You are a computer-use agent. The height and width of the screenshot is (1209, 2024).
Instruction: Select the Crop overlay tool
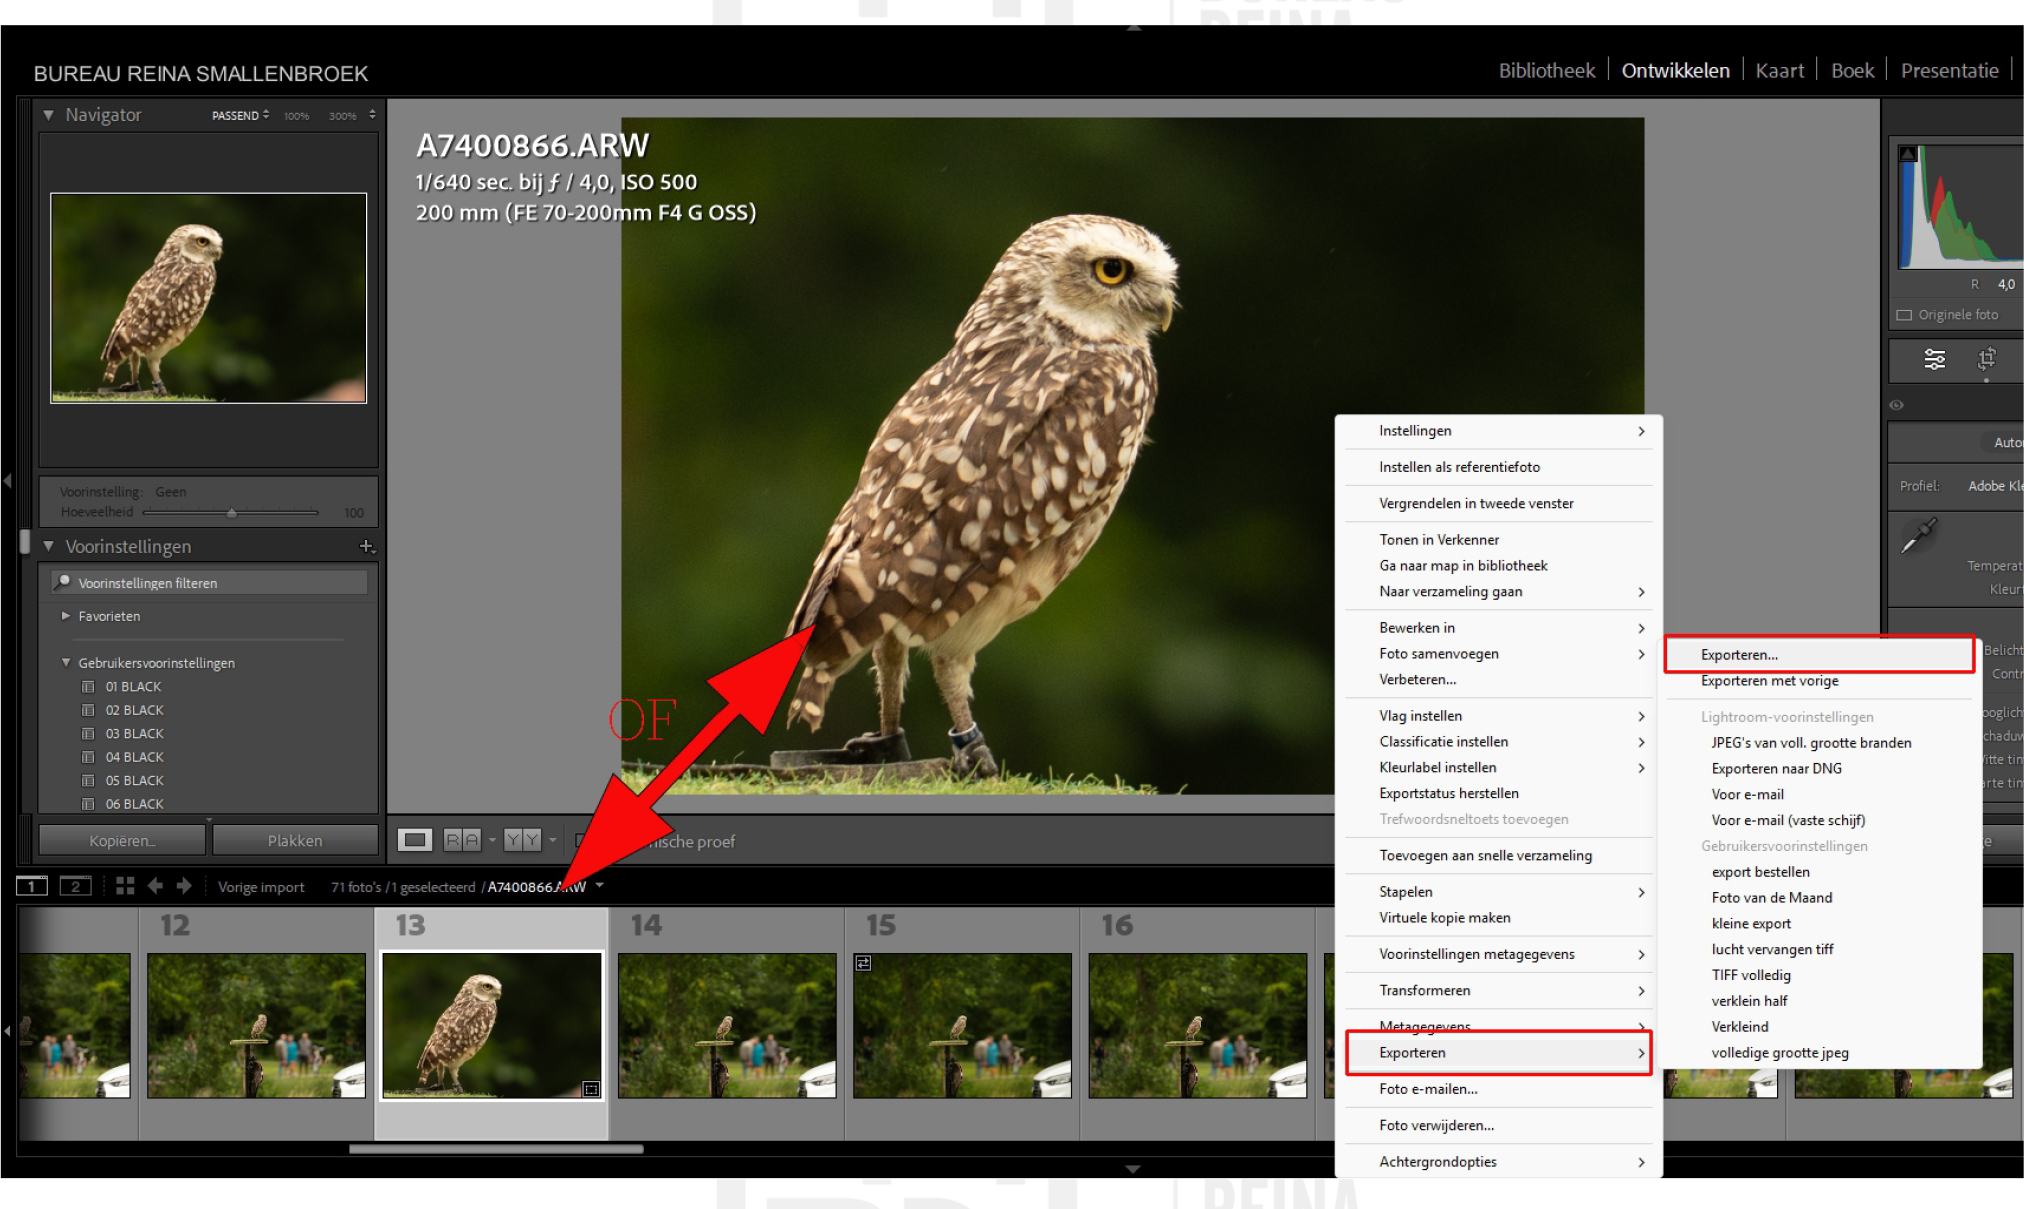pos(1986,359)
